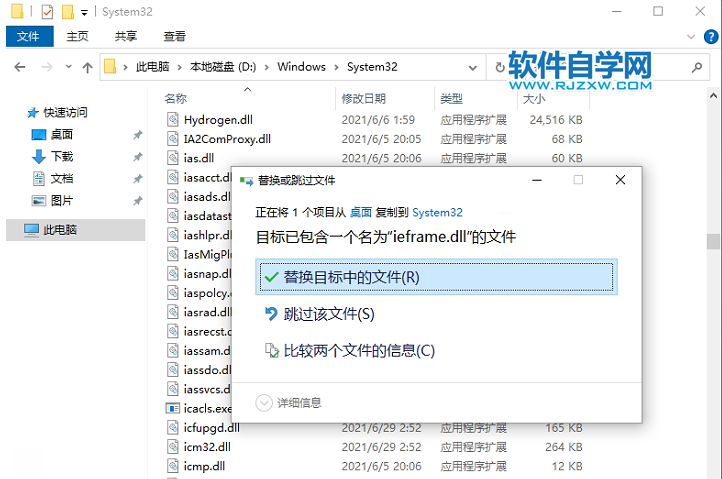Select the Hydrogen.dll file
Screen dimensions: 722x479
tap(218, 120)
